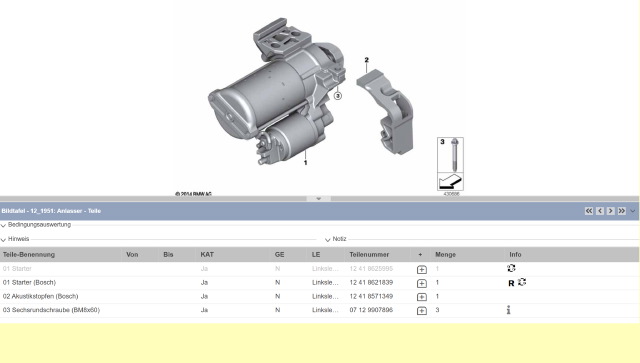Jump to first Bildtafel with double-left arrow
Viewport: 640px width, 363px height.
tap(589, 211)
